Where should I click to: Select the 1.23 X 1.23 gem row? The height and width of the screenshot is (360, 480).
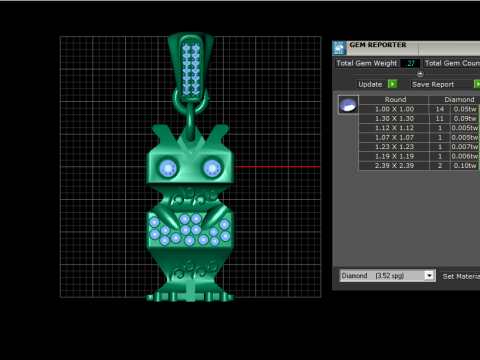(x=419, y=147)
